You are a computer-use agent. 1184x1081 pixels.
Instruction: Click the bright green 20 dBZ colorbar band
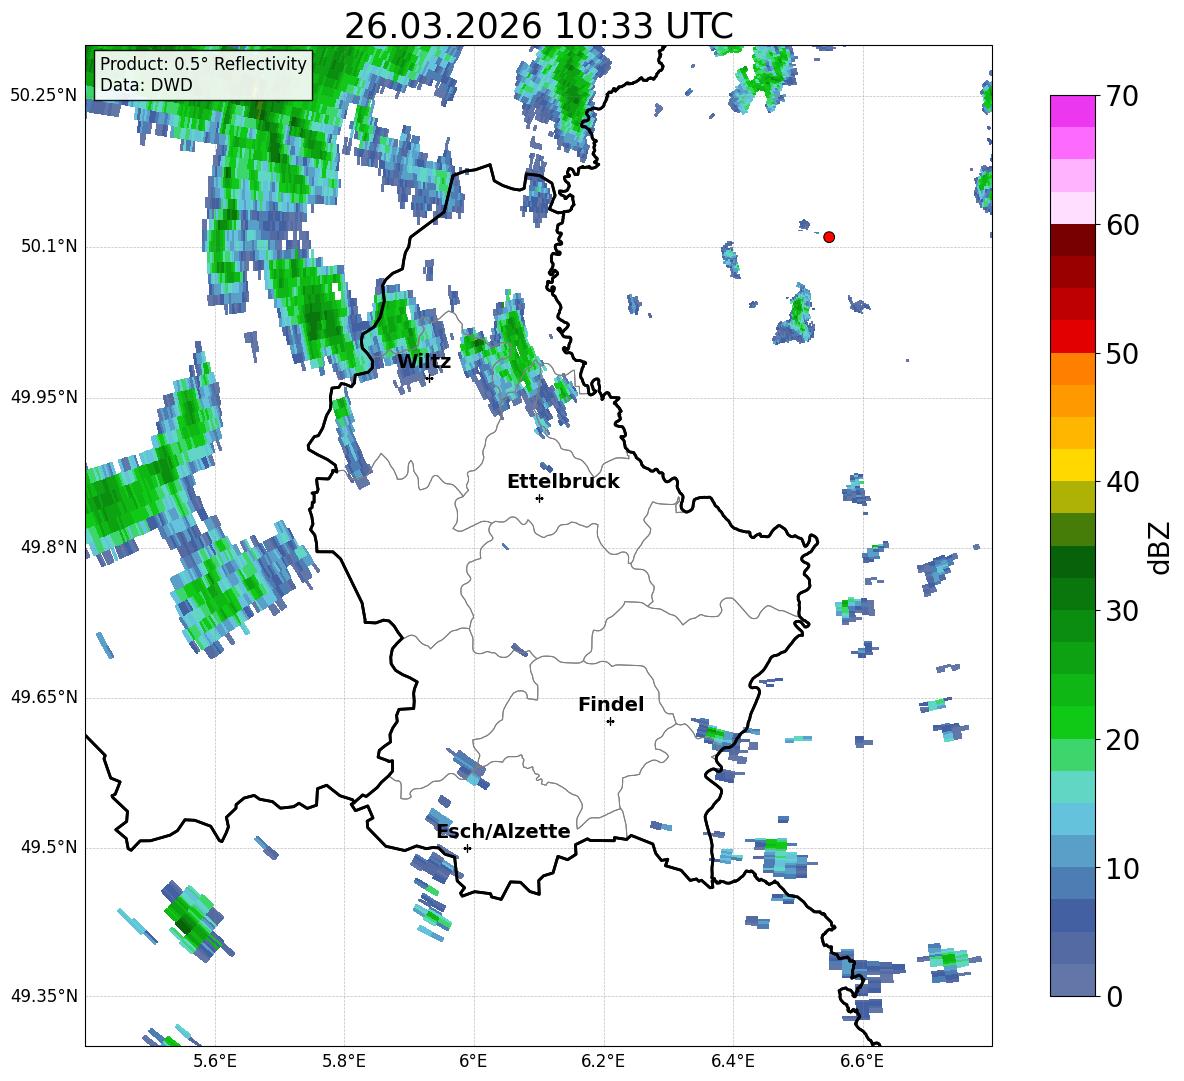point(1072,722)
